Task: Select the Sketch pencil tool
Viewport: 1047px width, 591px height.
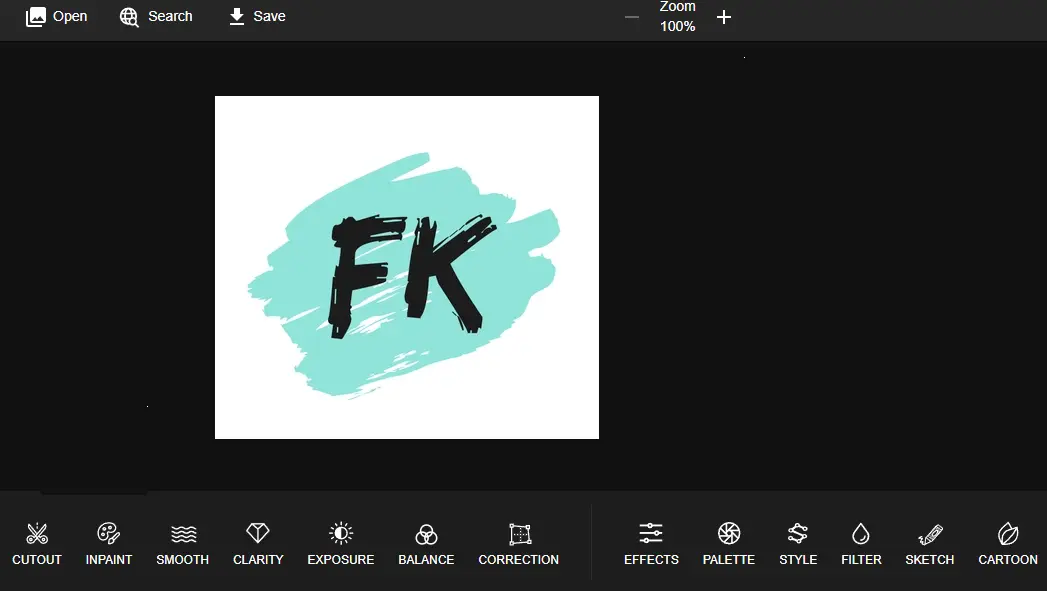Action: 929,544
